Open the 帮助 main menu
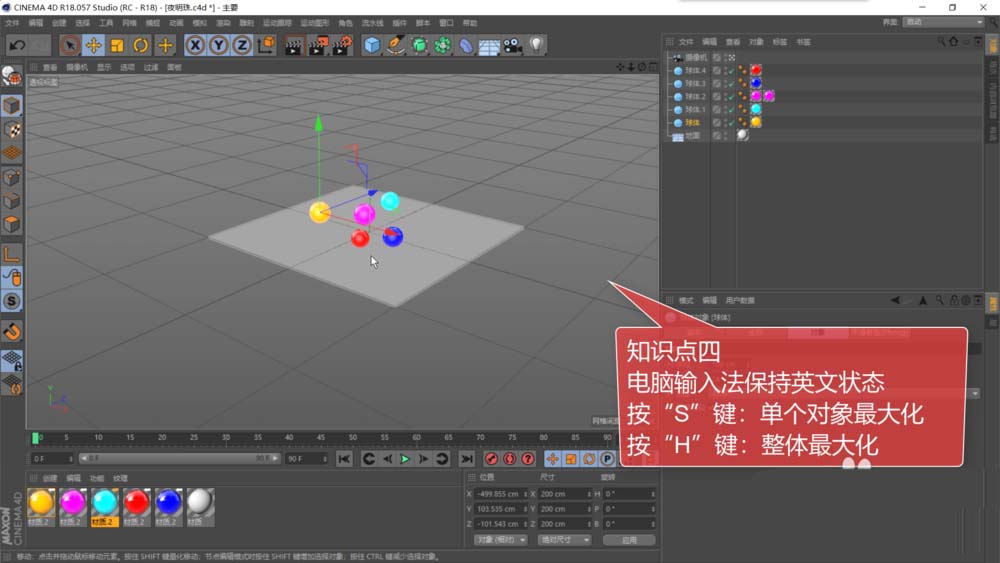Viewport: 1000px width, 563px height. click(x=470, y=23)
